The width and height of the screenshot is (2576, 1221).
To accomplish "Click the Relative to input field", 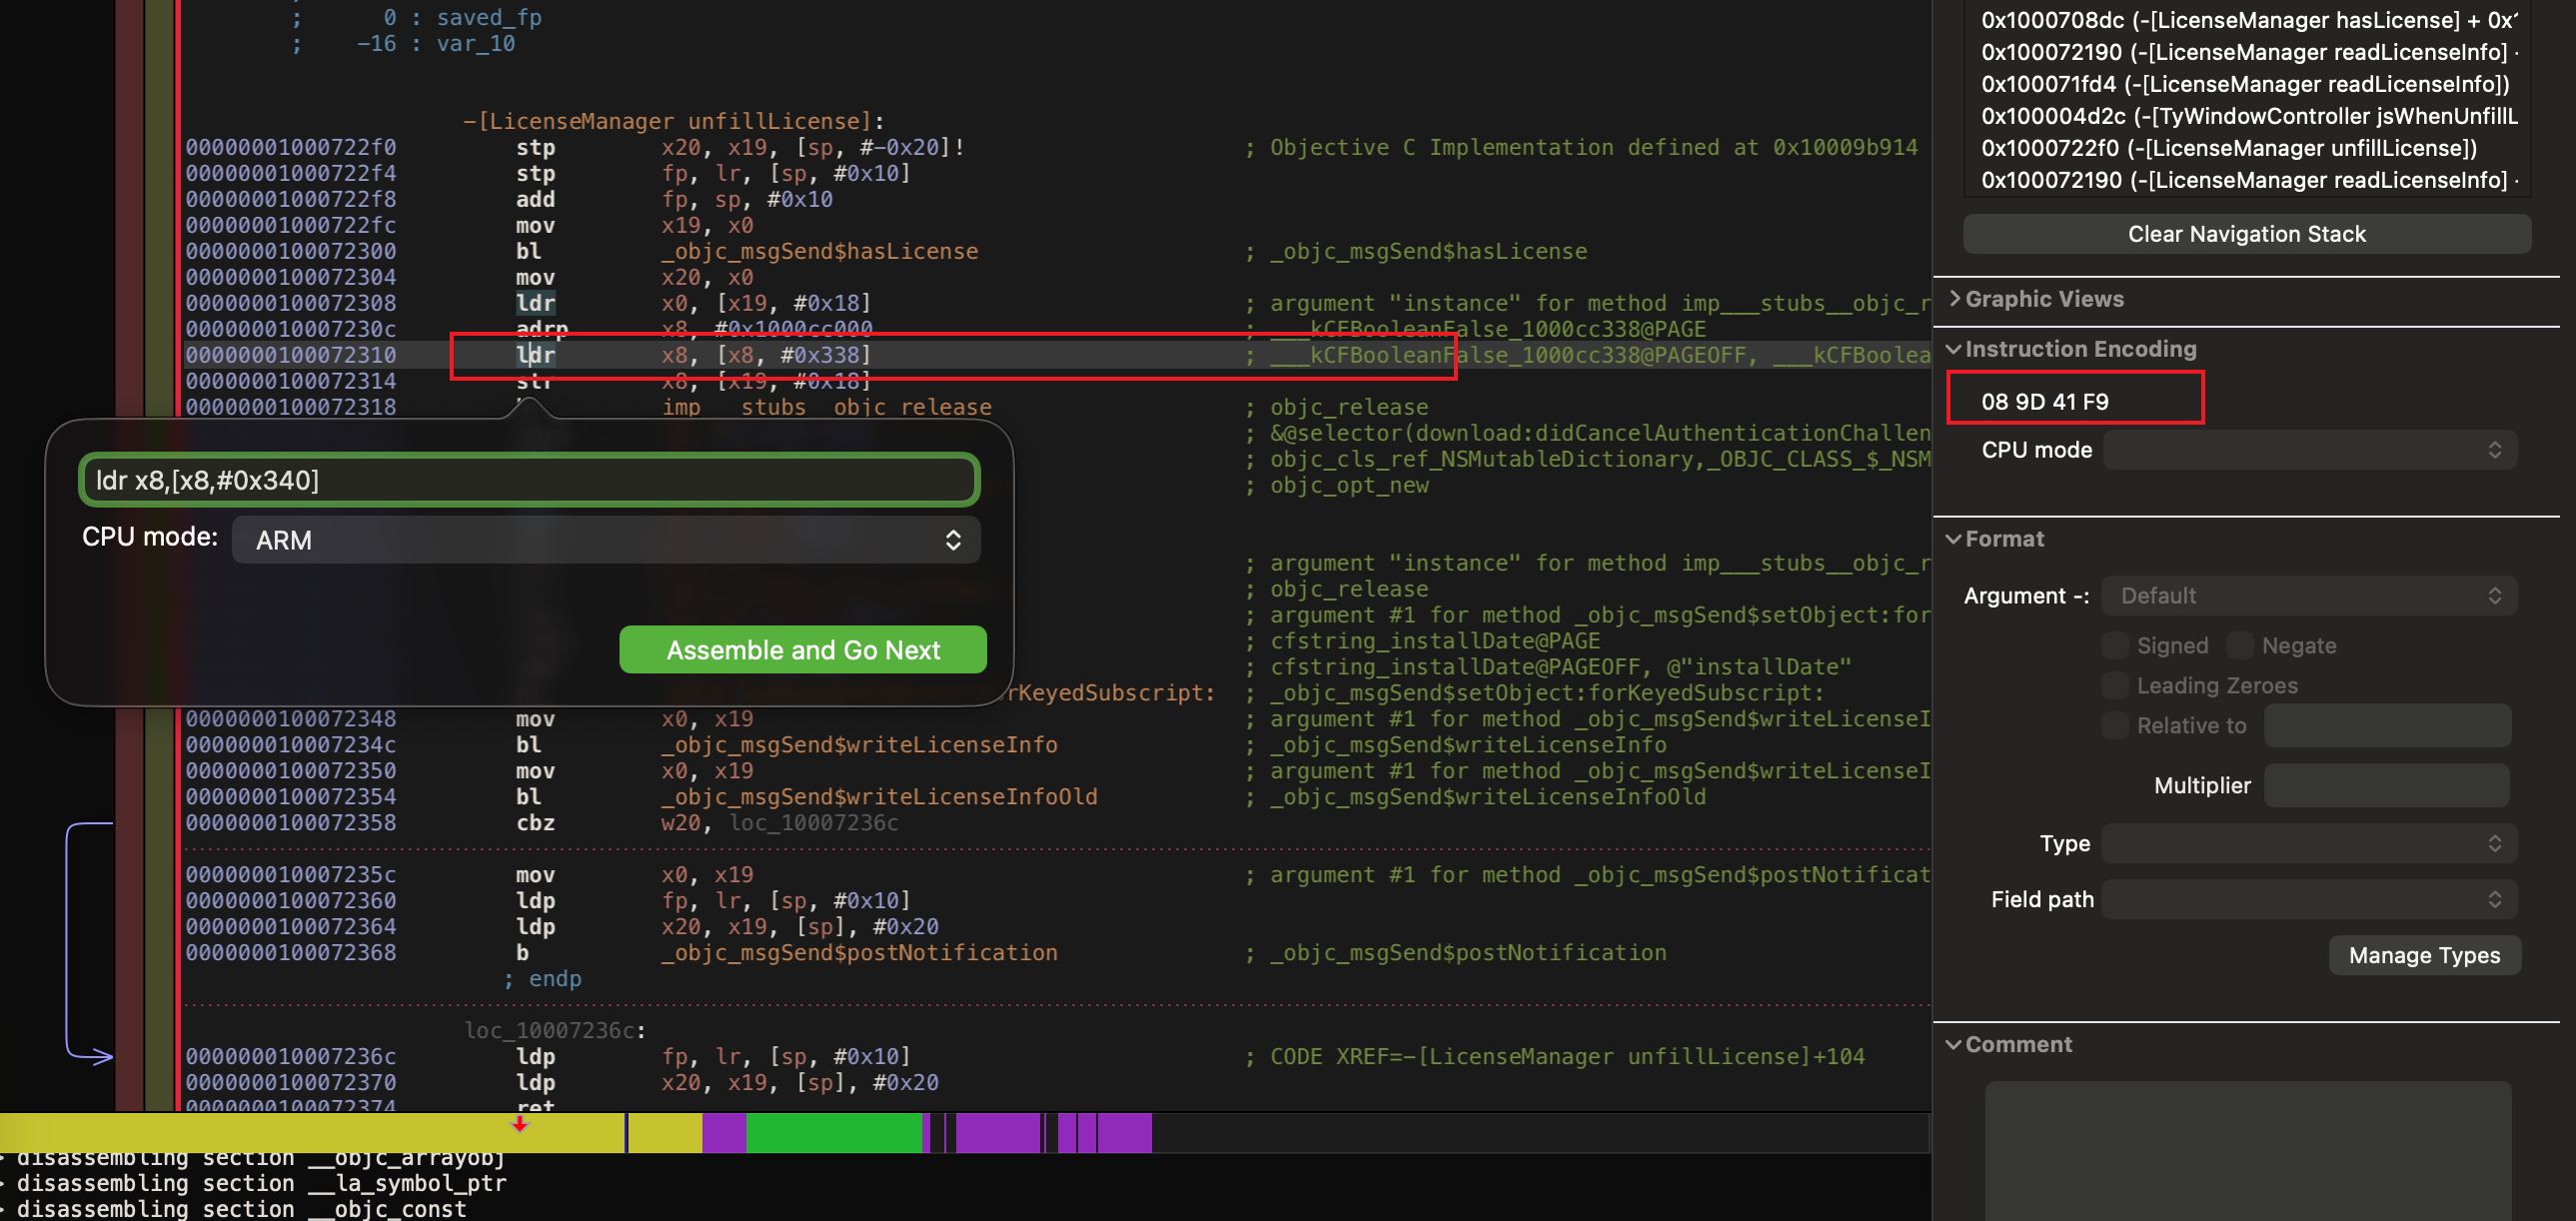I will point(2387,726).
